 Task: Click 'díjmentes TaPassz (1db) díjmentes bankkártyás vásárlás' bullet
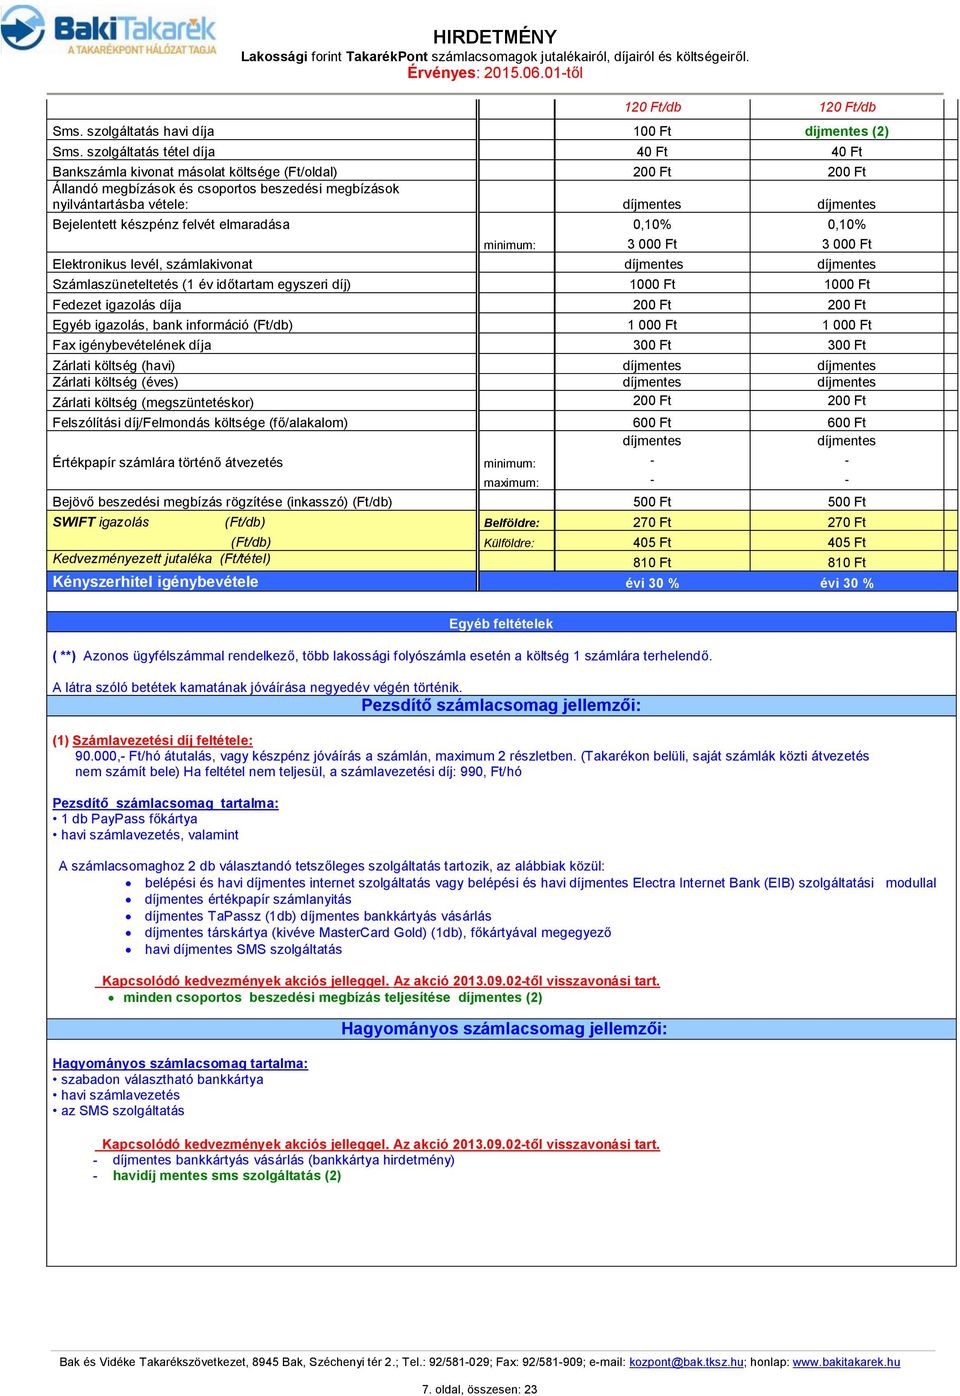[x=318, y=916]
